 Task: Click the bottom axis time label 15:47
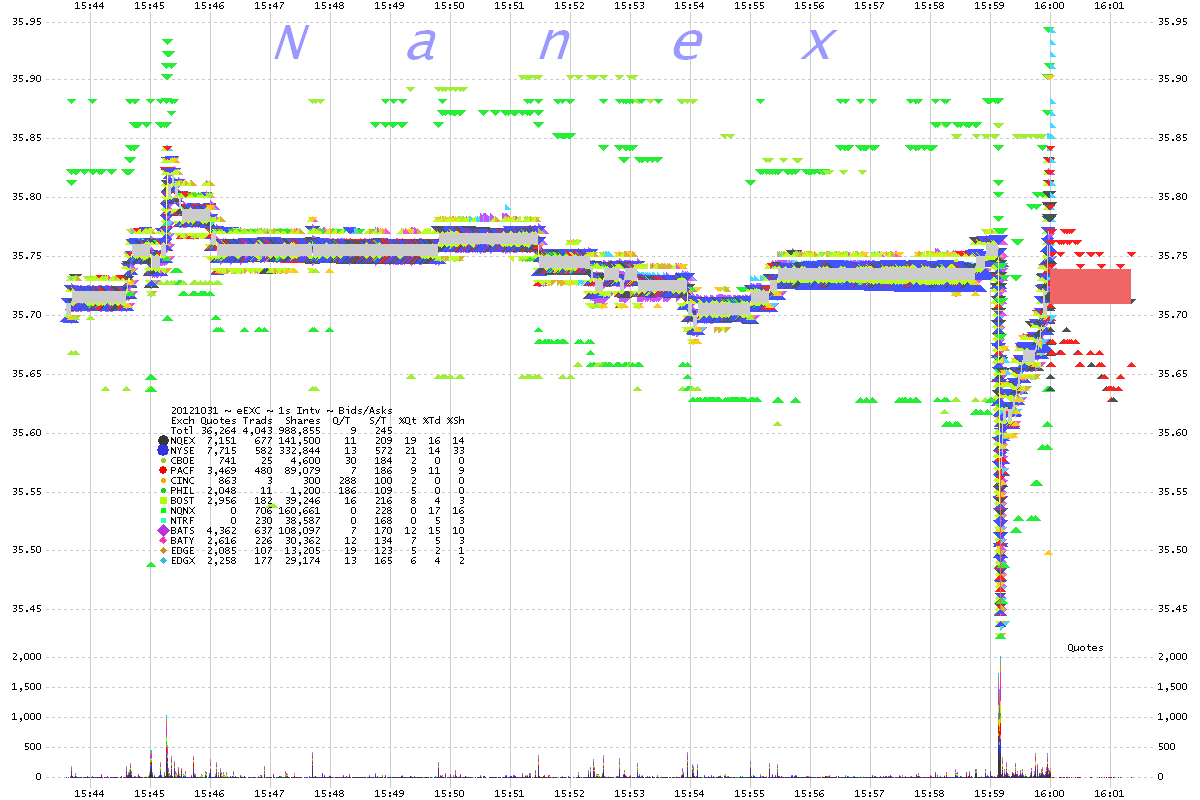coord(268,792)
